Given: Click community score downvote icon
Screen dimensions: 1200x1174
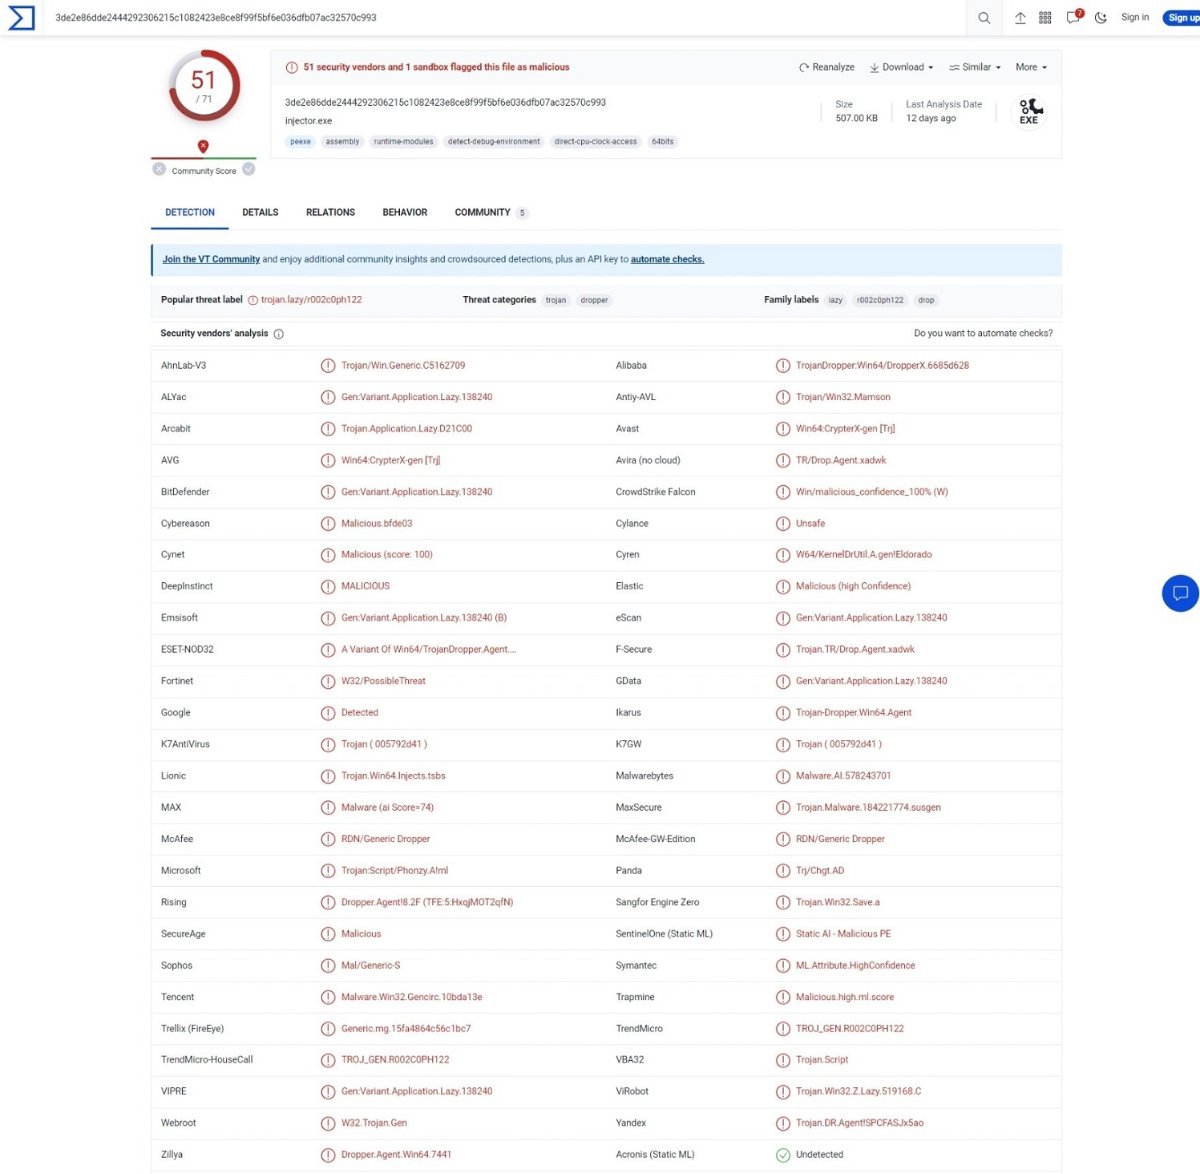Looking at the screenshot, I should coord(159,169).
